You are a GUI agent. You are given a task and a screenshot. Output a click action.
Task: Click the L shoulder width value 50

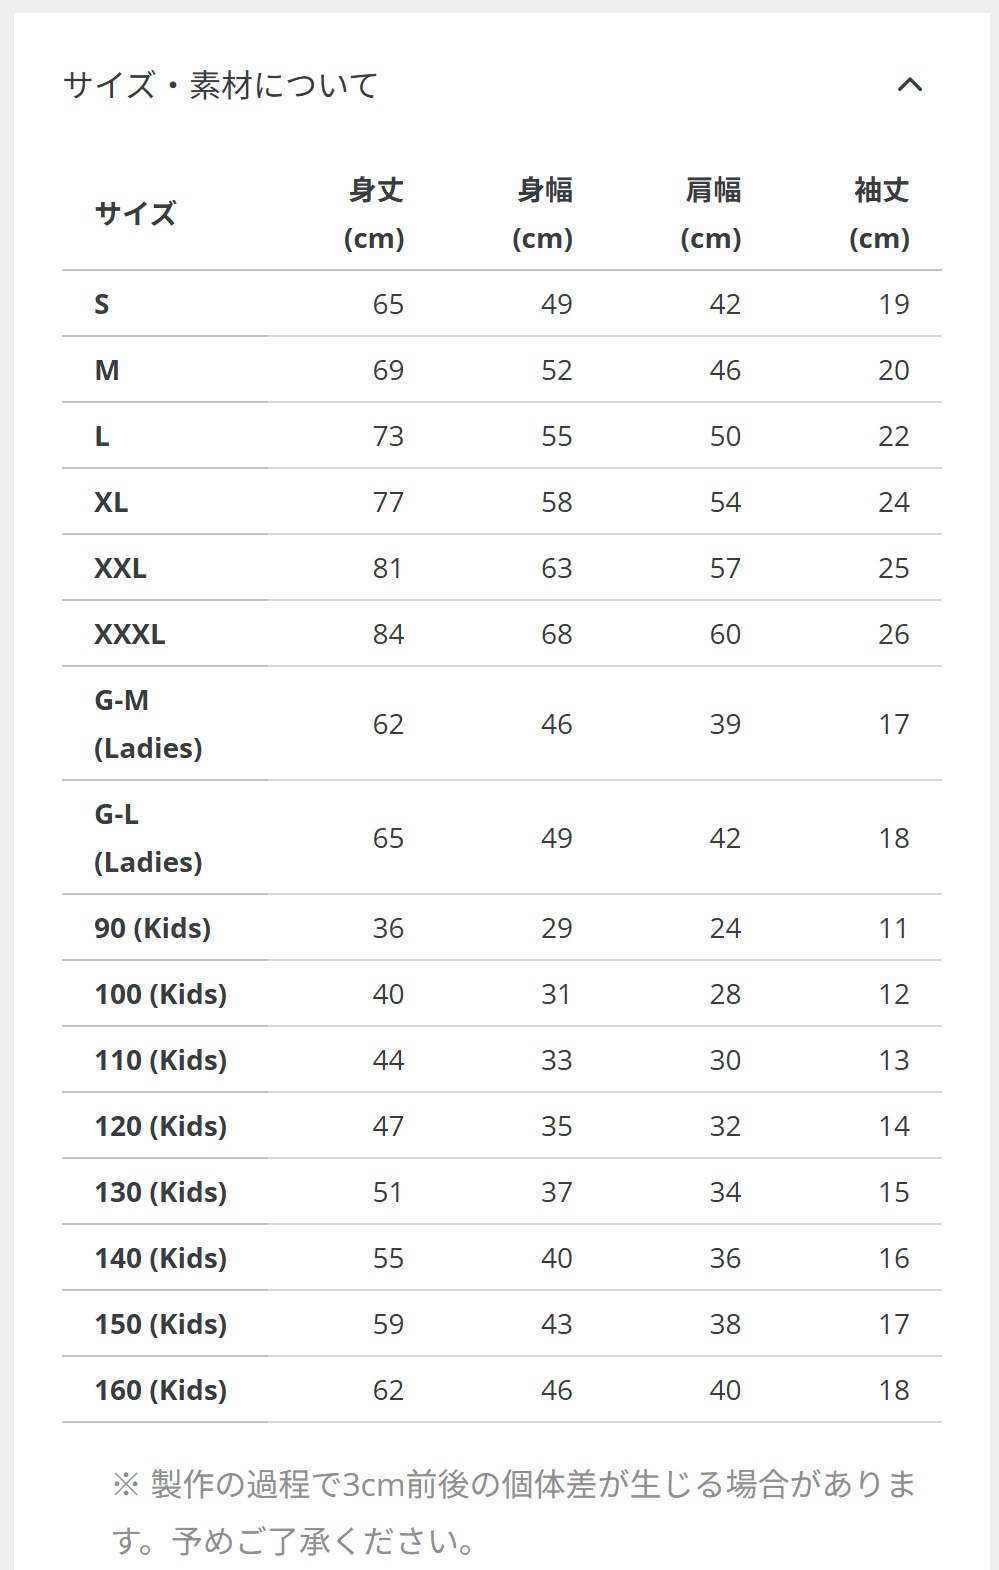click(725, 436)
